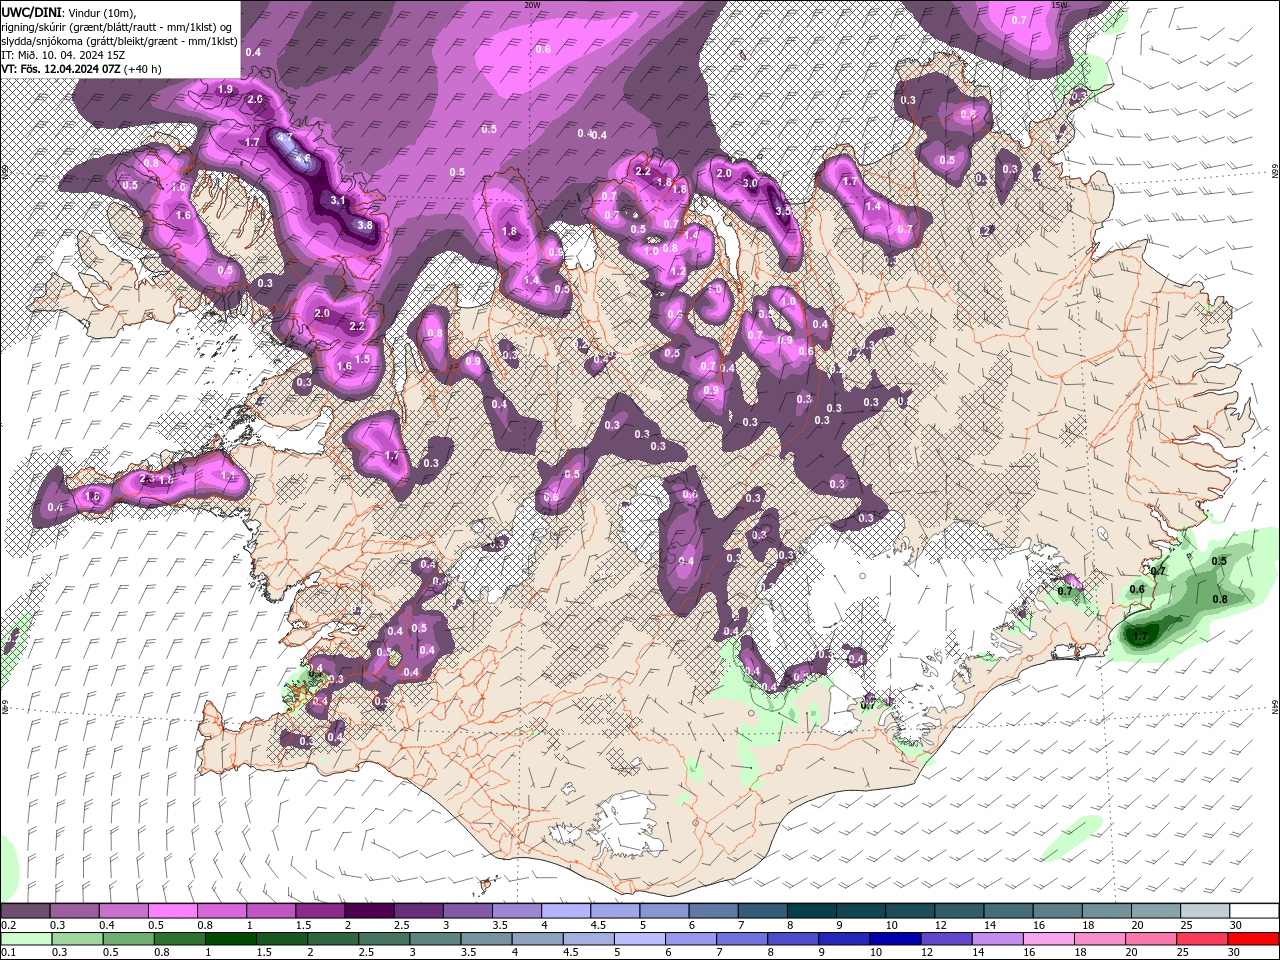Viewport: 1280px width, 960px height.
Task: Click the 3.1 snowfall value on map
Action: click(338, 201)
